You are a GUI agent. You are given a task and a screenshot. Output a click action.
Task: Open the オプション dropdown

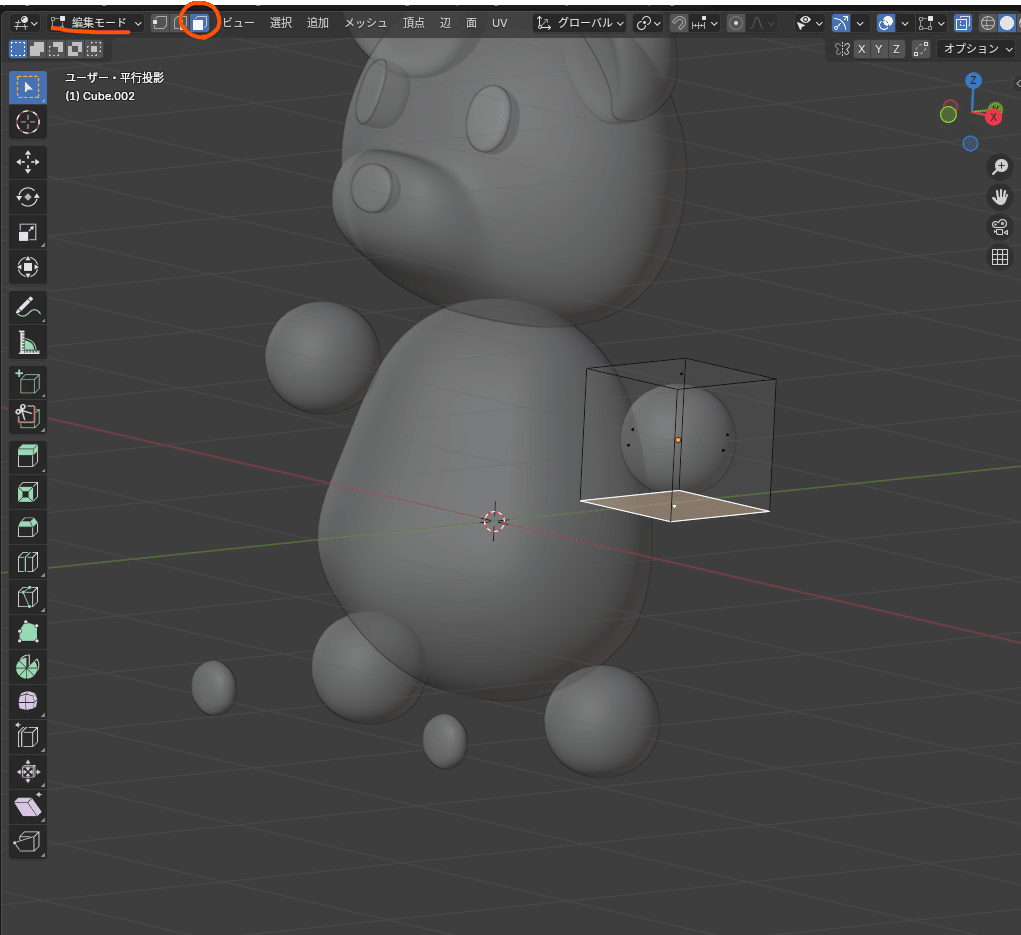(978, 49)
